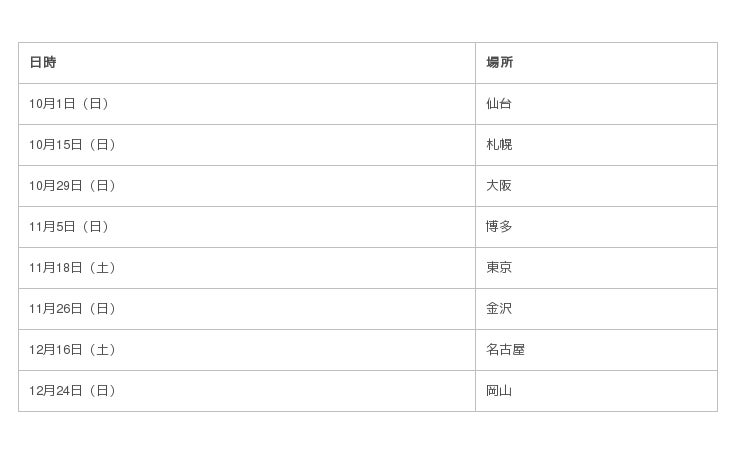Select the 11月26日(日) date cell

73,309
